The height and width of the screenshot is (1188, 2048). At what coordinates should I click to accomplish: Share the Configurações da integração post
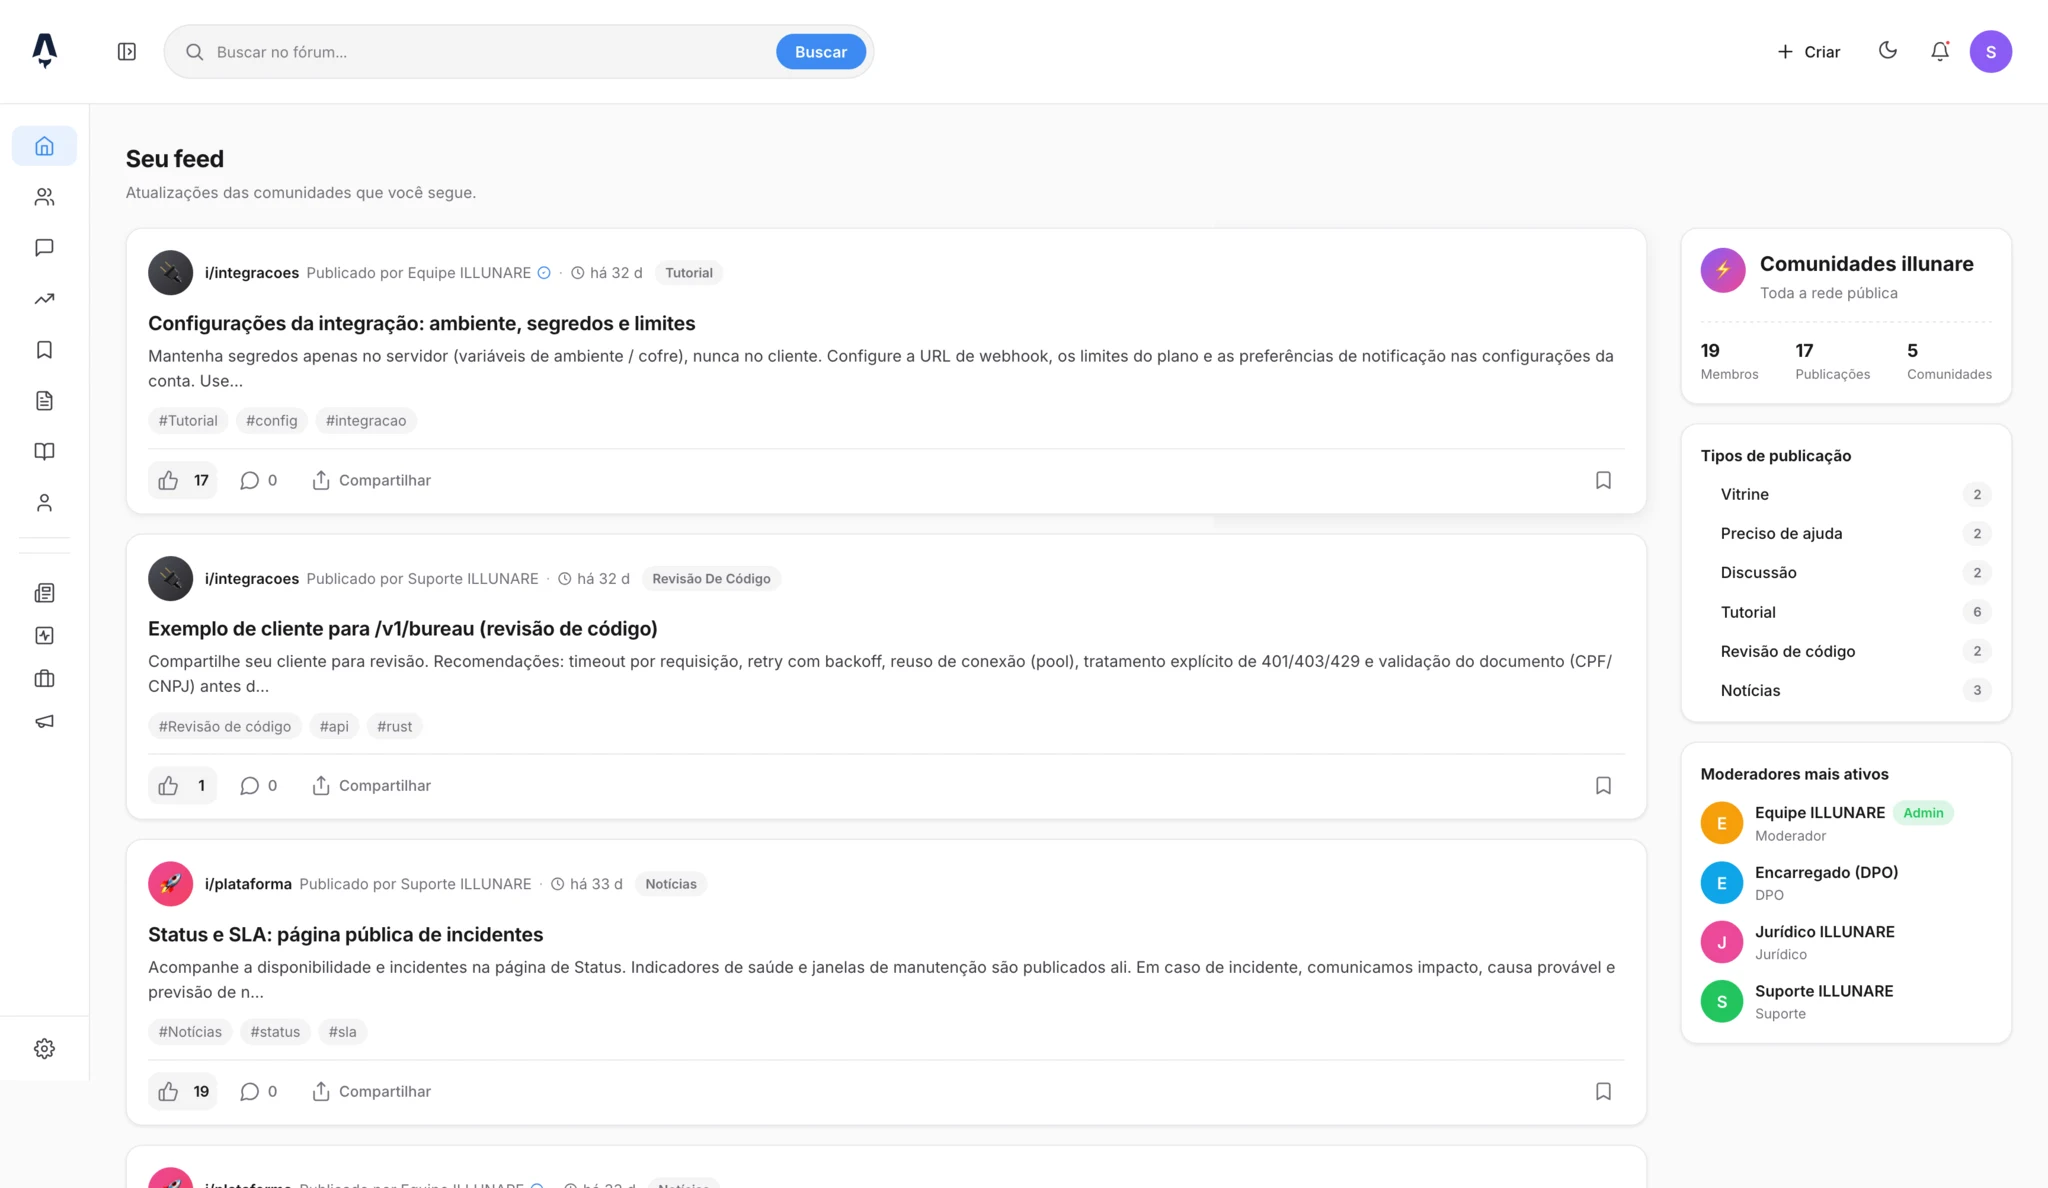[x=371, y=481]
